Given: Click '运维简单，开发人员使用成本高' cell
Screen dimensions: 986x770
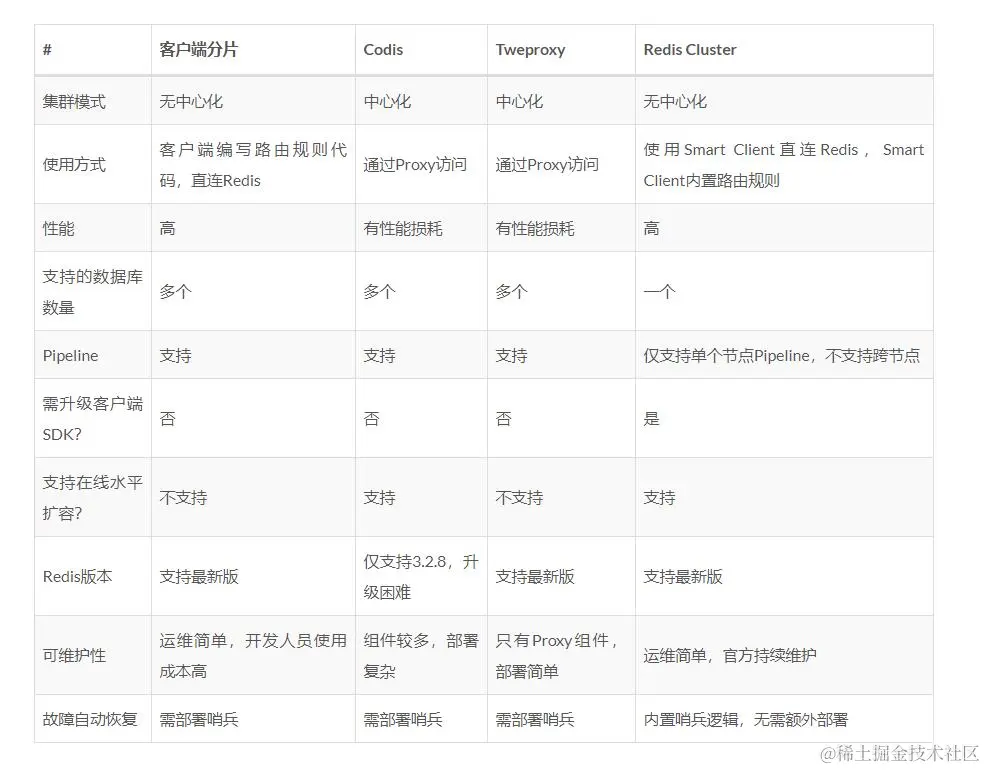Looking at the screenshot, I should pyautogui.click(x=253, y=656).
